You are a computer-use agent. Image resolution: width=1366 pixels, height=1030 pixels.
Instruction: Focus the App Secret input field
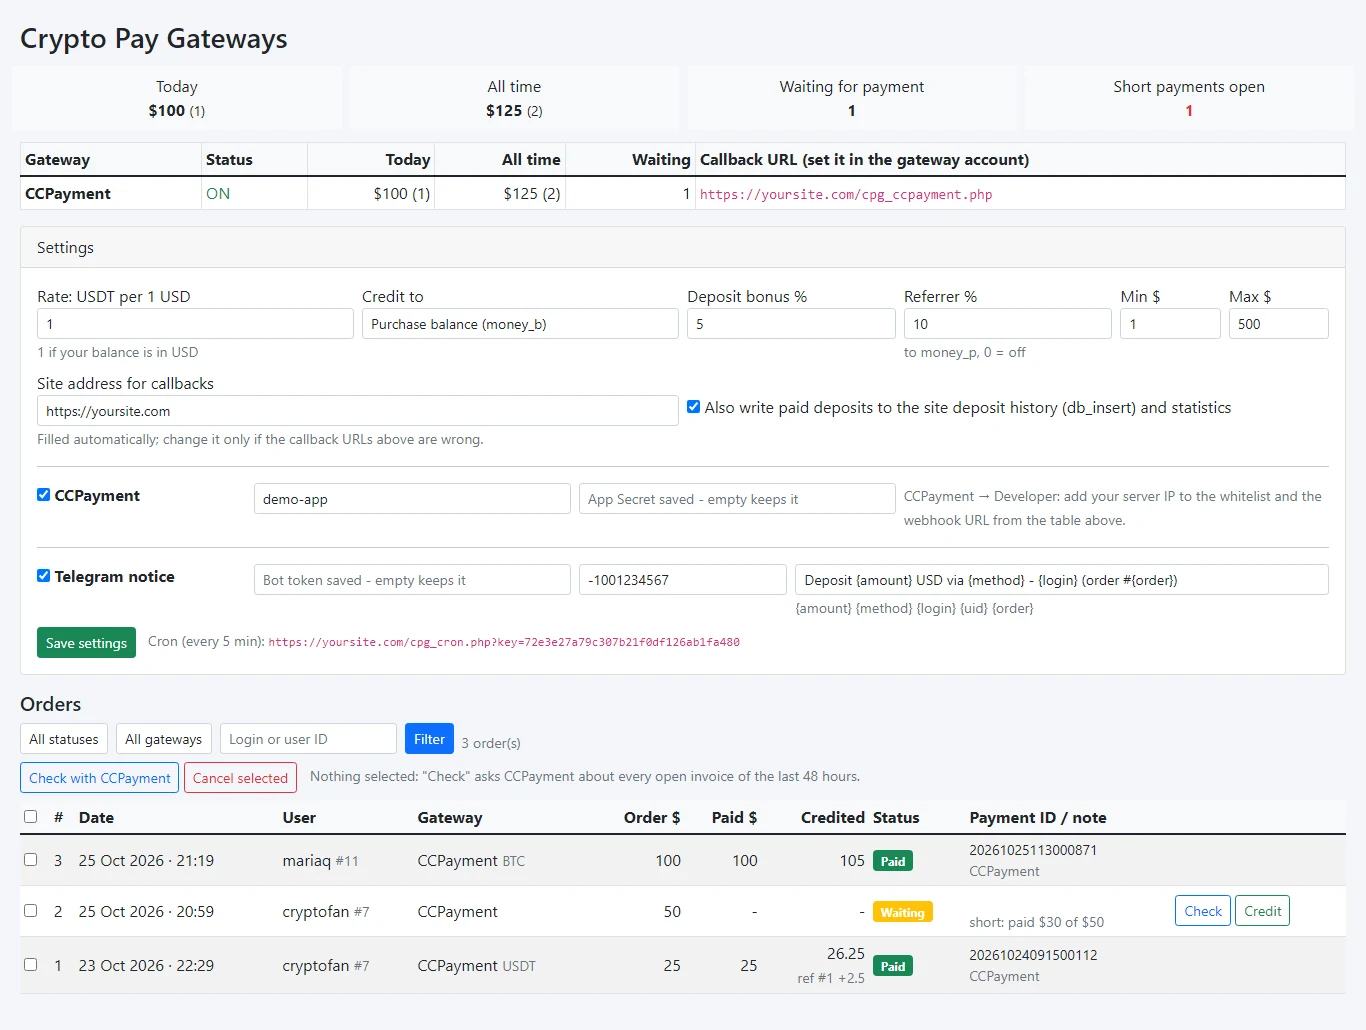click(737, 499)
